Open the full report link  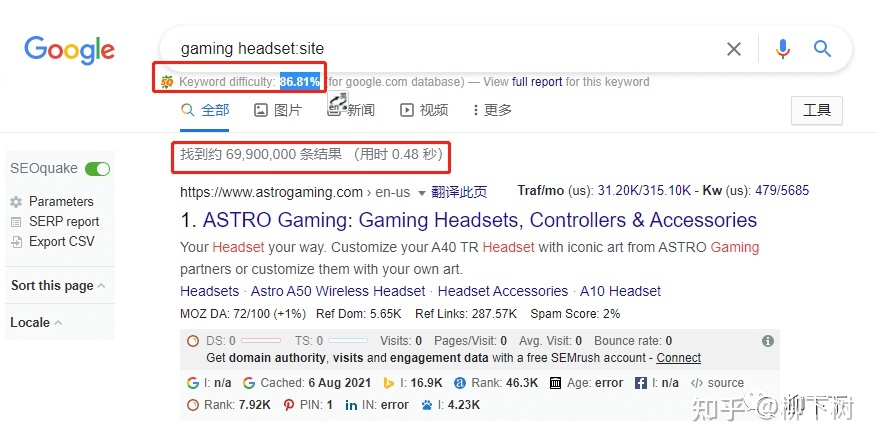[537, 82]
